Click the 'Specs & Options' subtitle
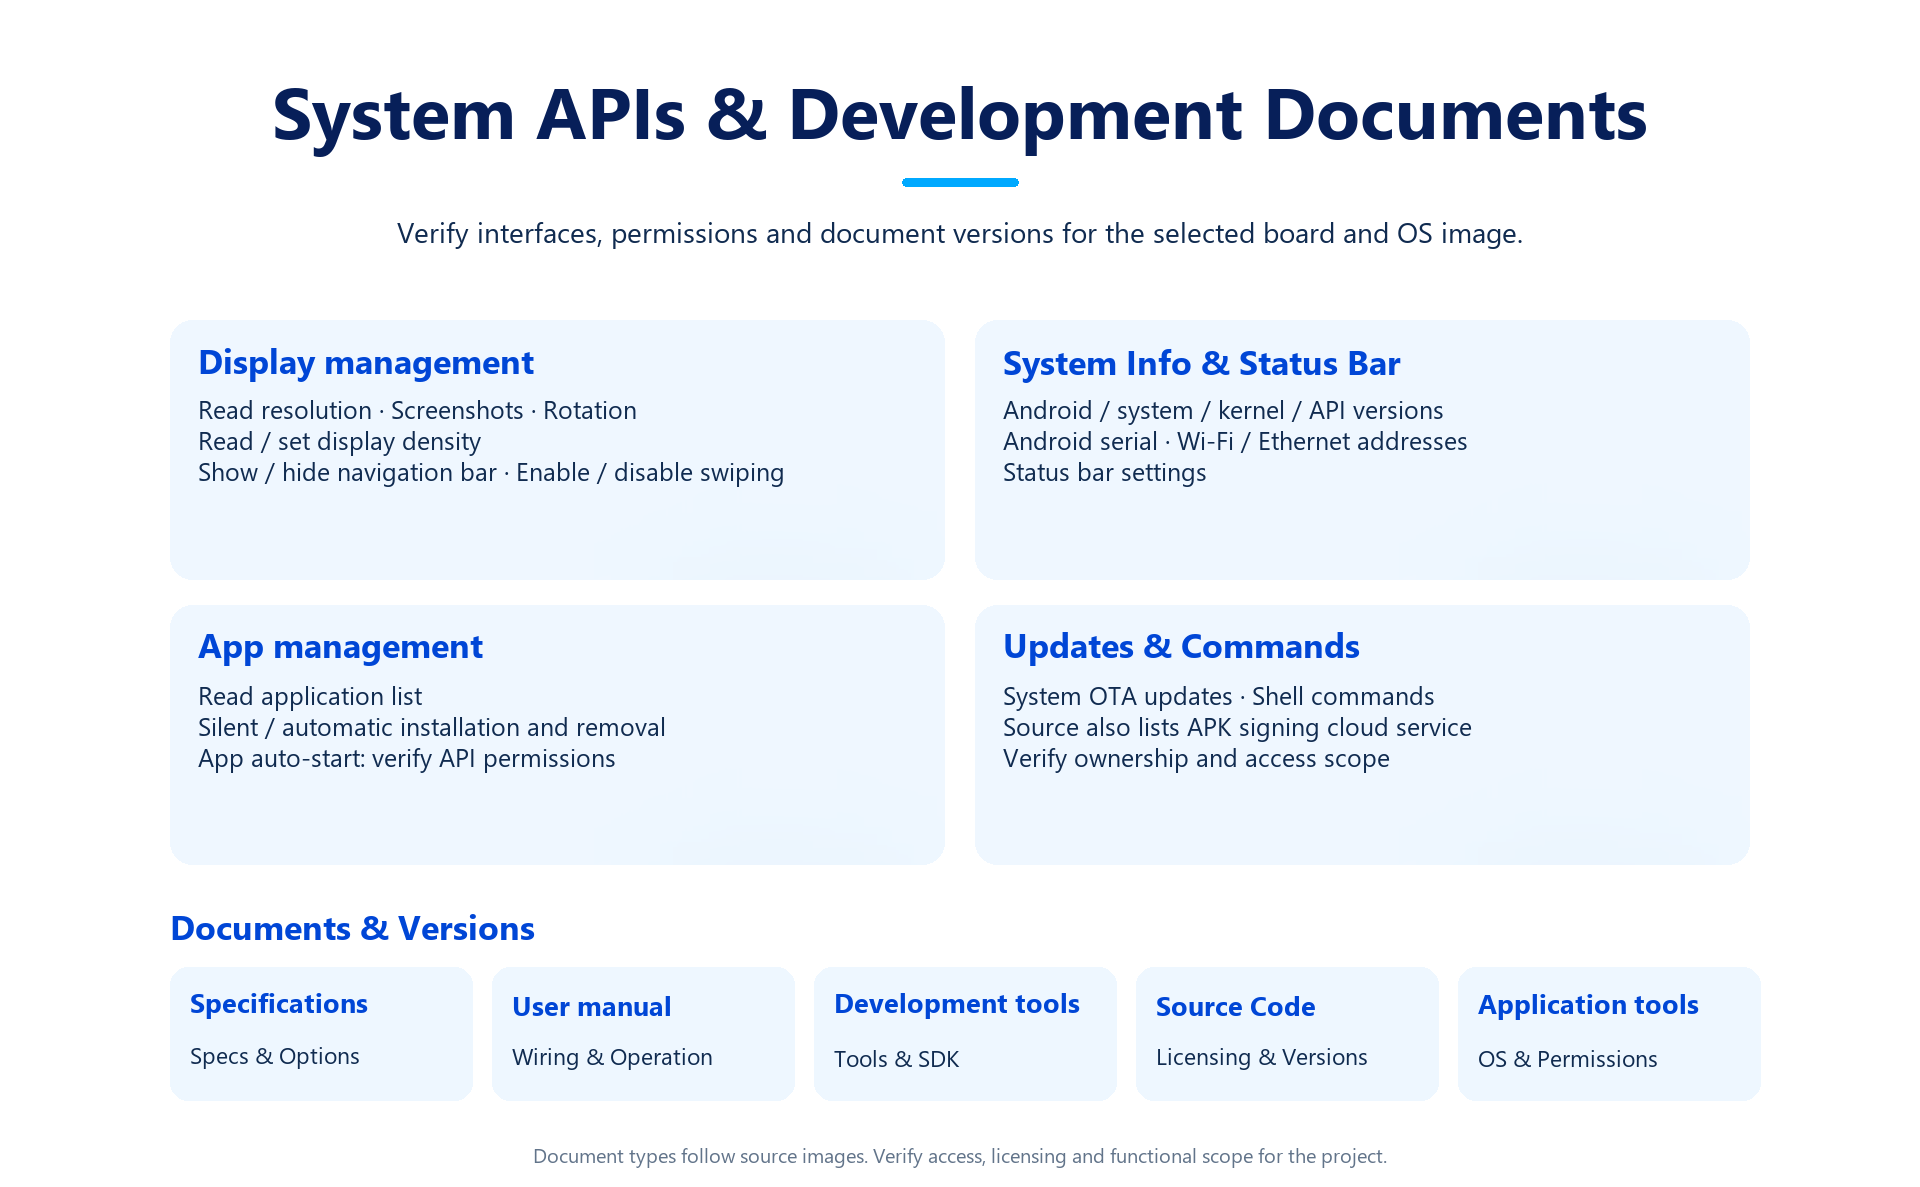Screen dimensions: 1920x1187 [x=274, y=1057]
